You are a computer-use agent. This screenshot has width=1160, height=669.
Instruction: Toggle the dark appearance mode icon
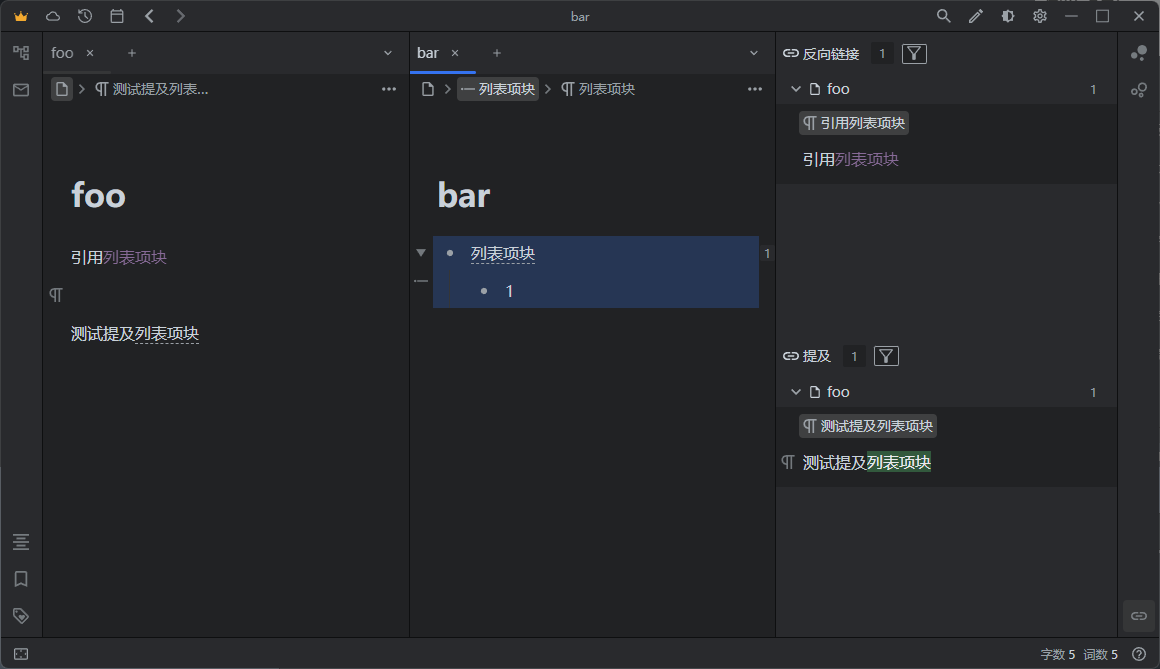click(1008, 16)
